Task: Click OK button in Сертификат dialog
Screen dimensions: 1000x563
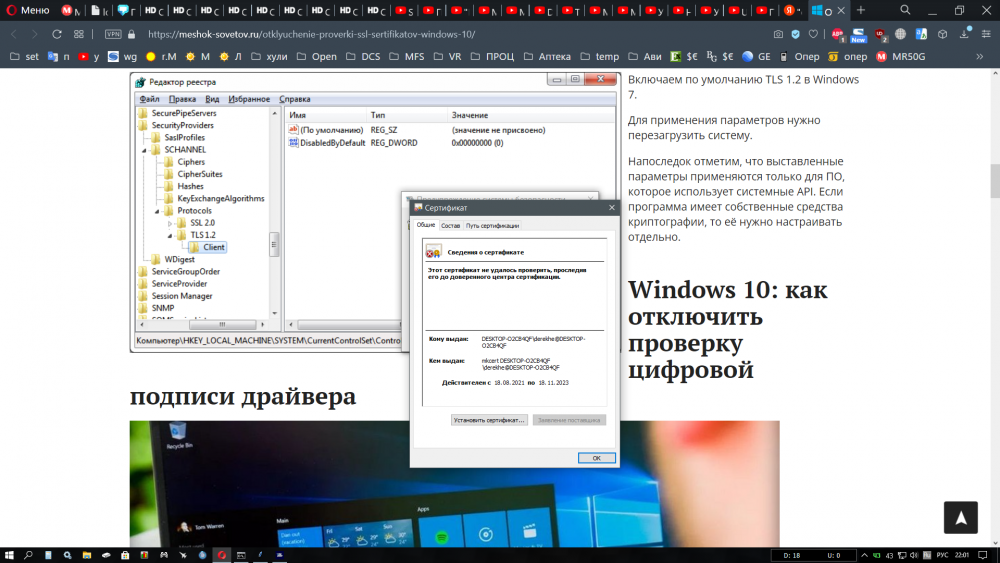Action: pyautogui.click(x=596, y=458)
